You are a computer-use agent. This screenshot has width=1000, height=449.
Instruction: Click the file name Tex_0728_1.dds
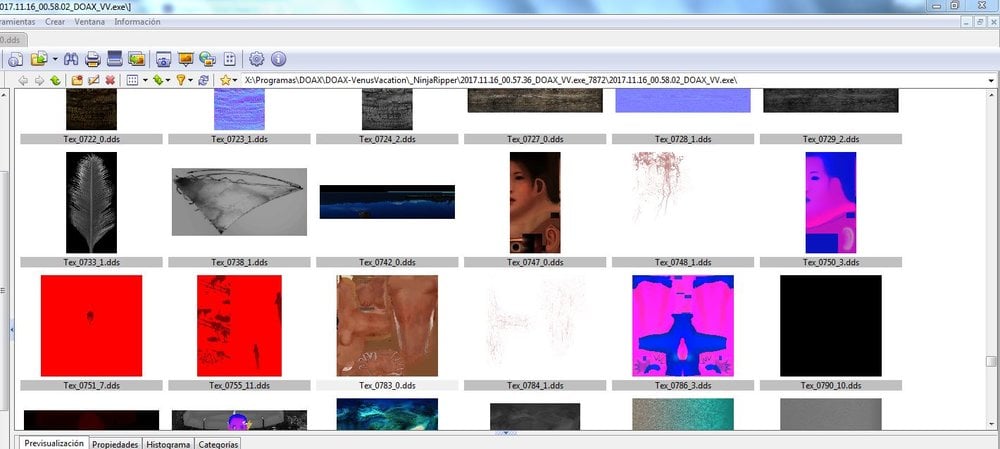683,139
